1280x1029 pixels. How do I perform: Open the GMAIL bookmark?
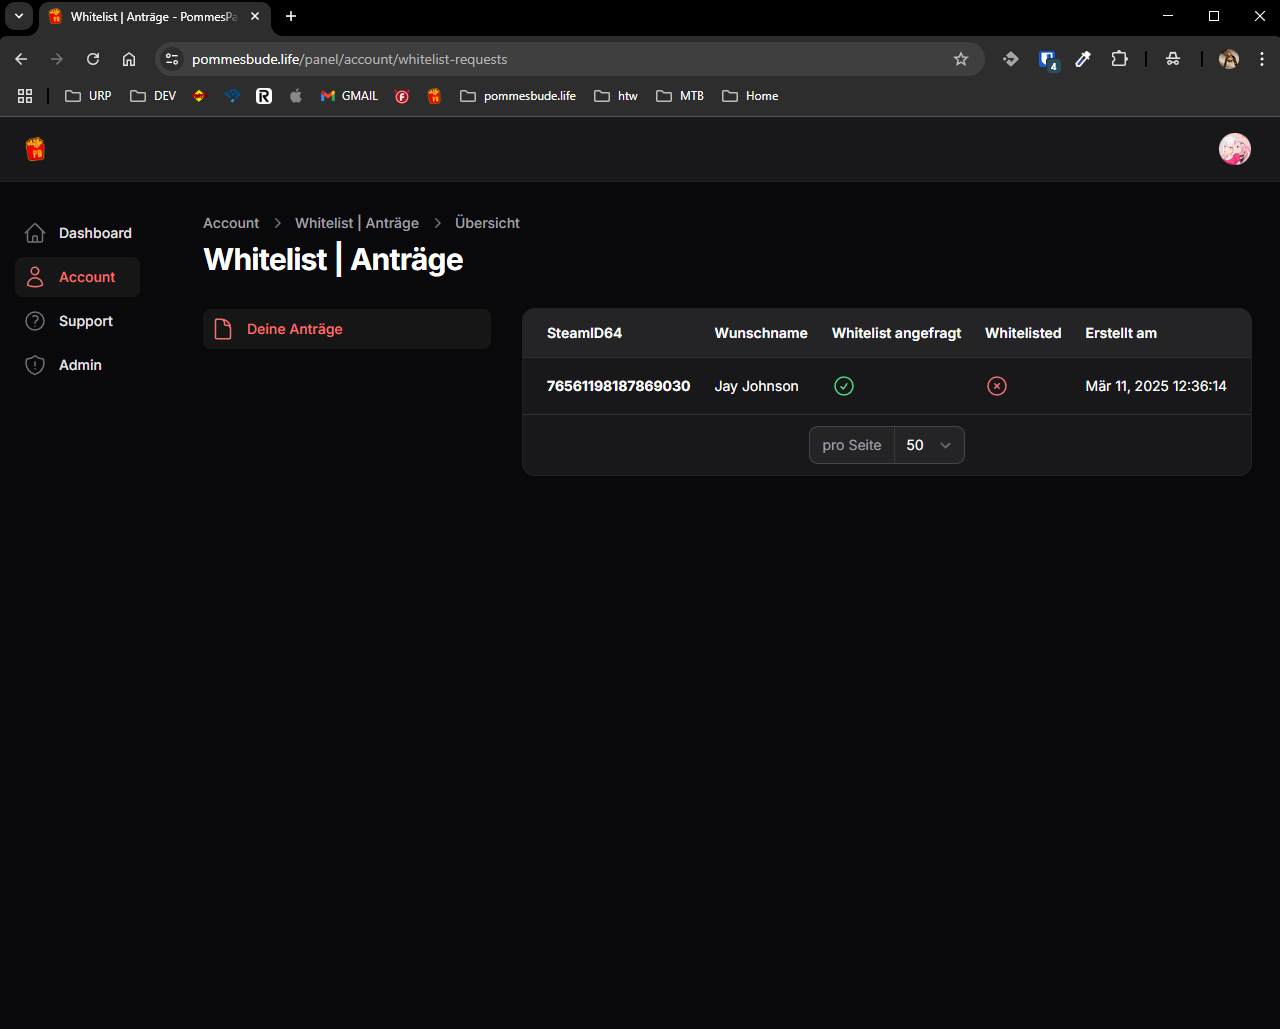click(x=349, y=96)
